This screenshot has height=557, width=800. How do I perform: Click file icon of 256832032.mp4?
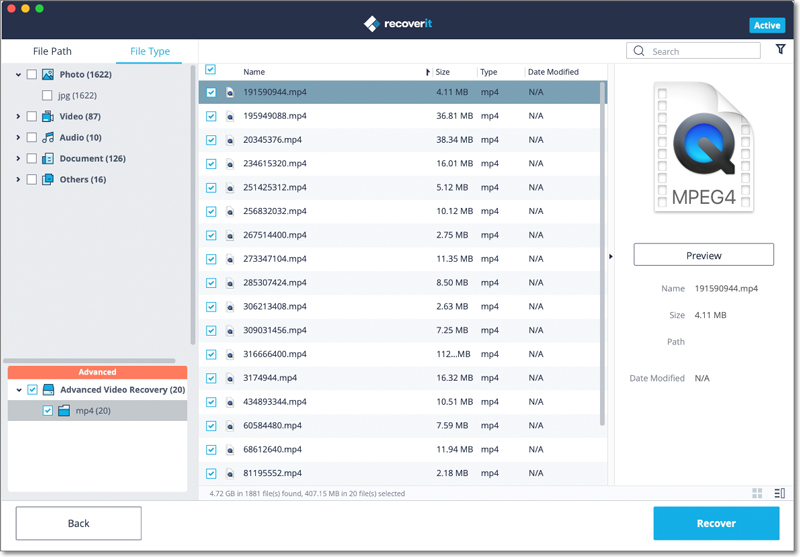click(x=230, y=211)
